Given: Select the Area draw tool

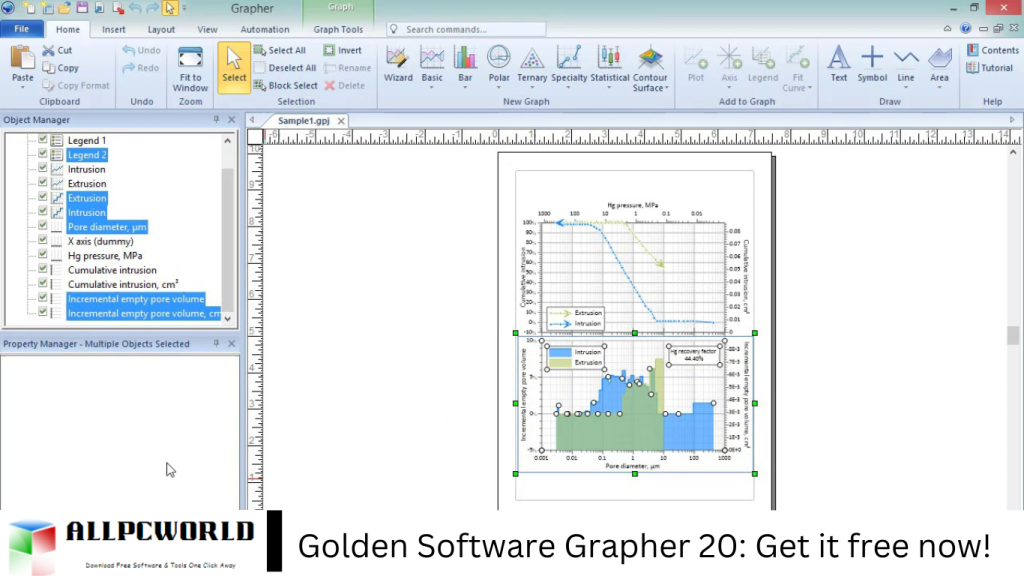Looking at the screenshot, I should click(939, 67).
